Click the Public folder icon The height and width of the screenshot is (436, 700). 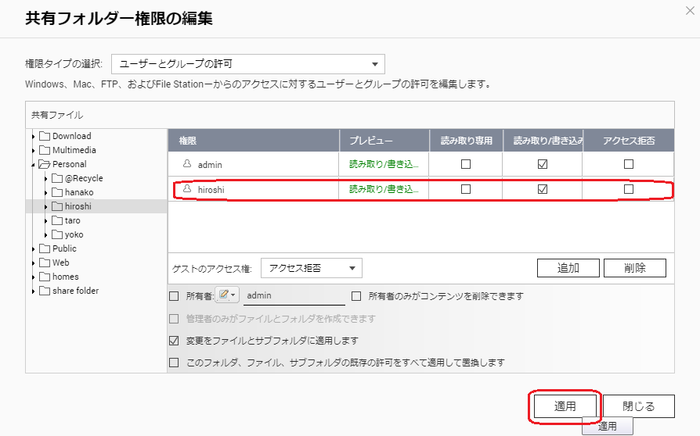tap(44, 248)
